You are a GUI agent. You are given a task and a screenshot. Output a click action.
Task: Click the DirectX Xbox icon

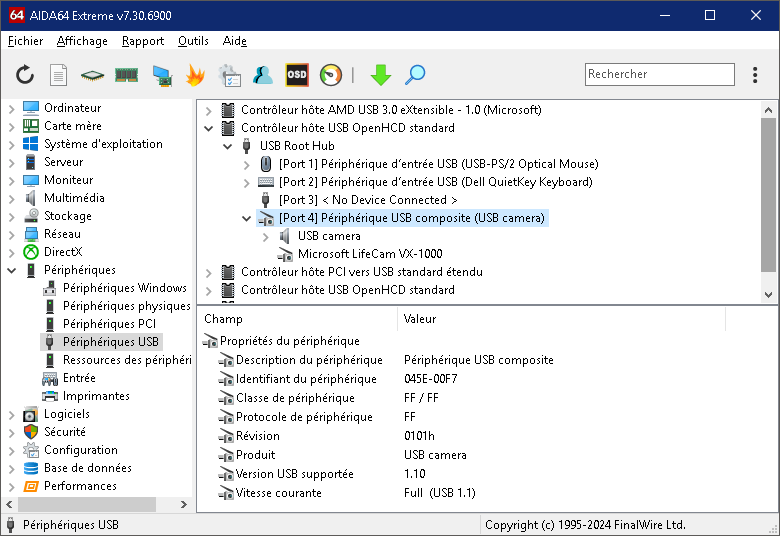point(31,252)
